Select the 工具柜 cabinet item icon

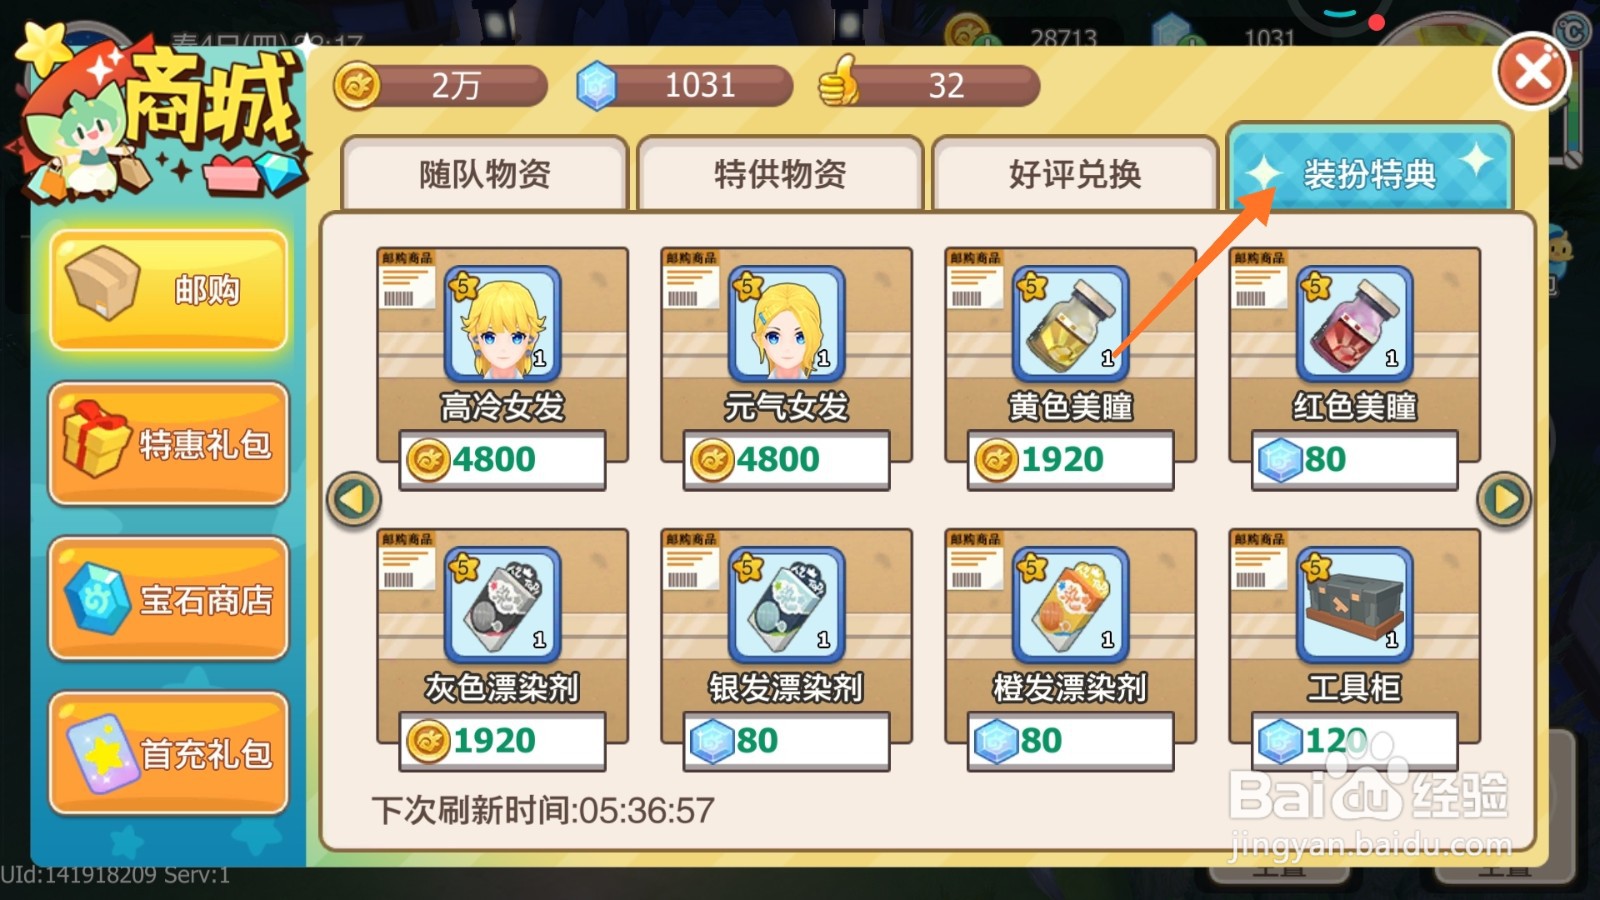pyautogui.click(x=1354, y=605)
